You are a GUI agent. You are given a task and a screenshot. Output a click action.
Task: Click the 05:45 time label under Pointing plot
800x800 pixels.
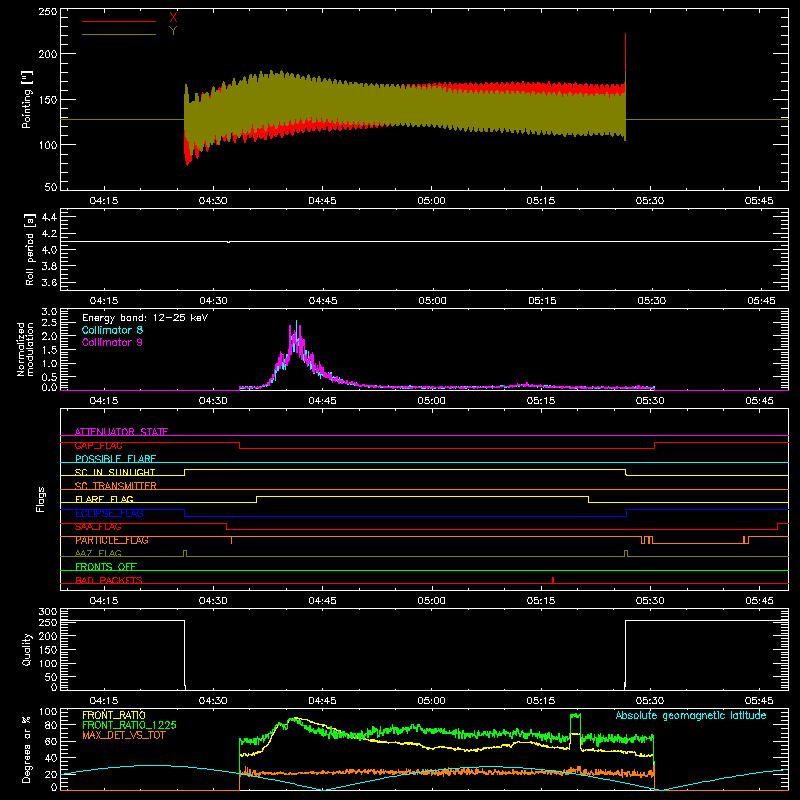pos(759,201)
